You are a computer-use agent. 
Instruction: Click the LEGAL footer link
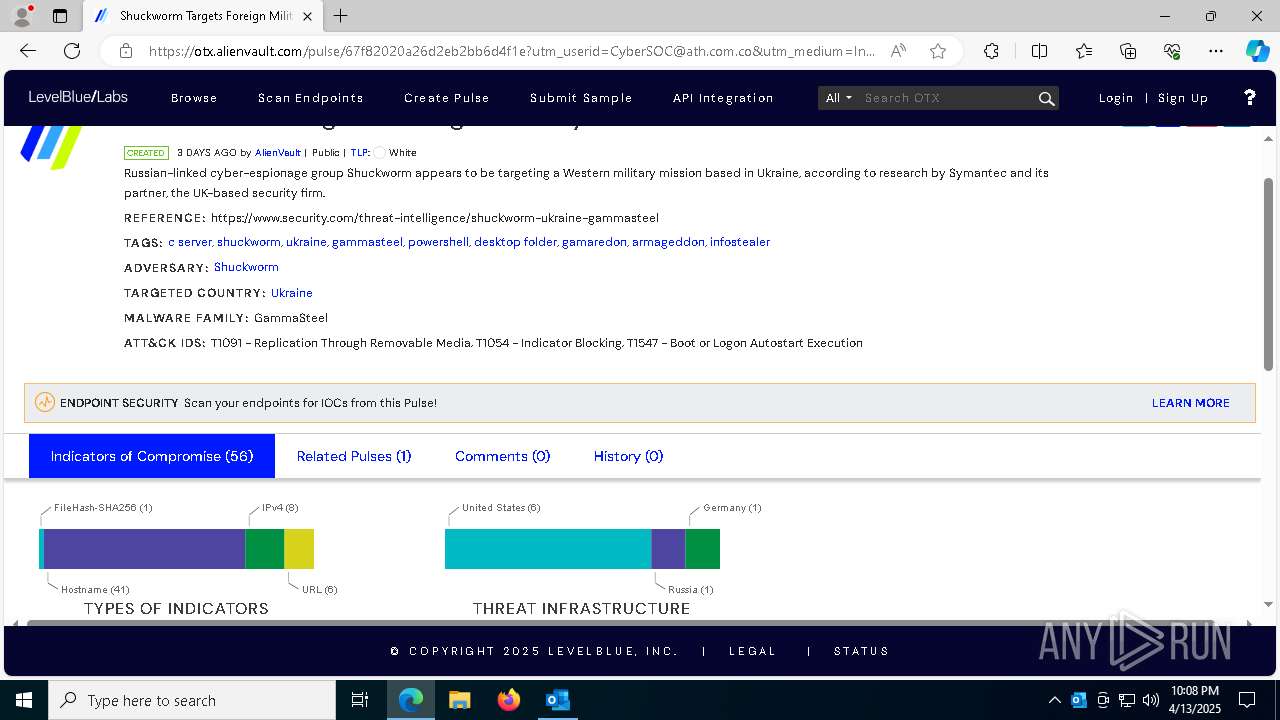pos(753,651)
